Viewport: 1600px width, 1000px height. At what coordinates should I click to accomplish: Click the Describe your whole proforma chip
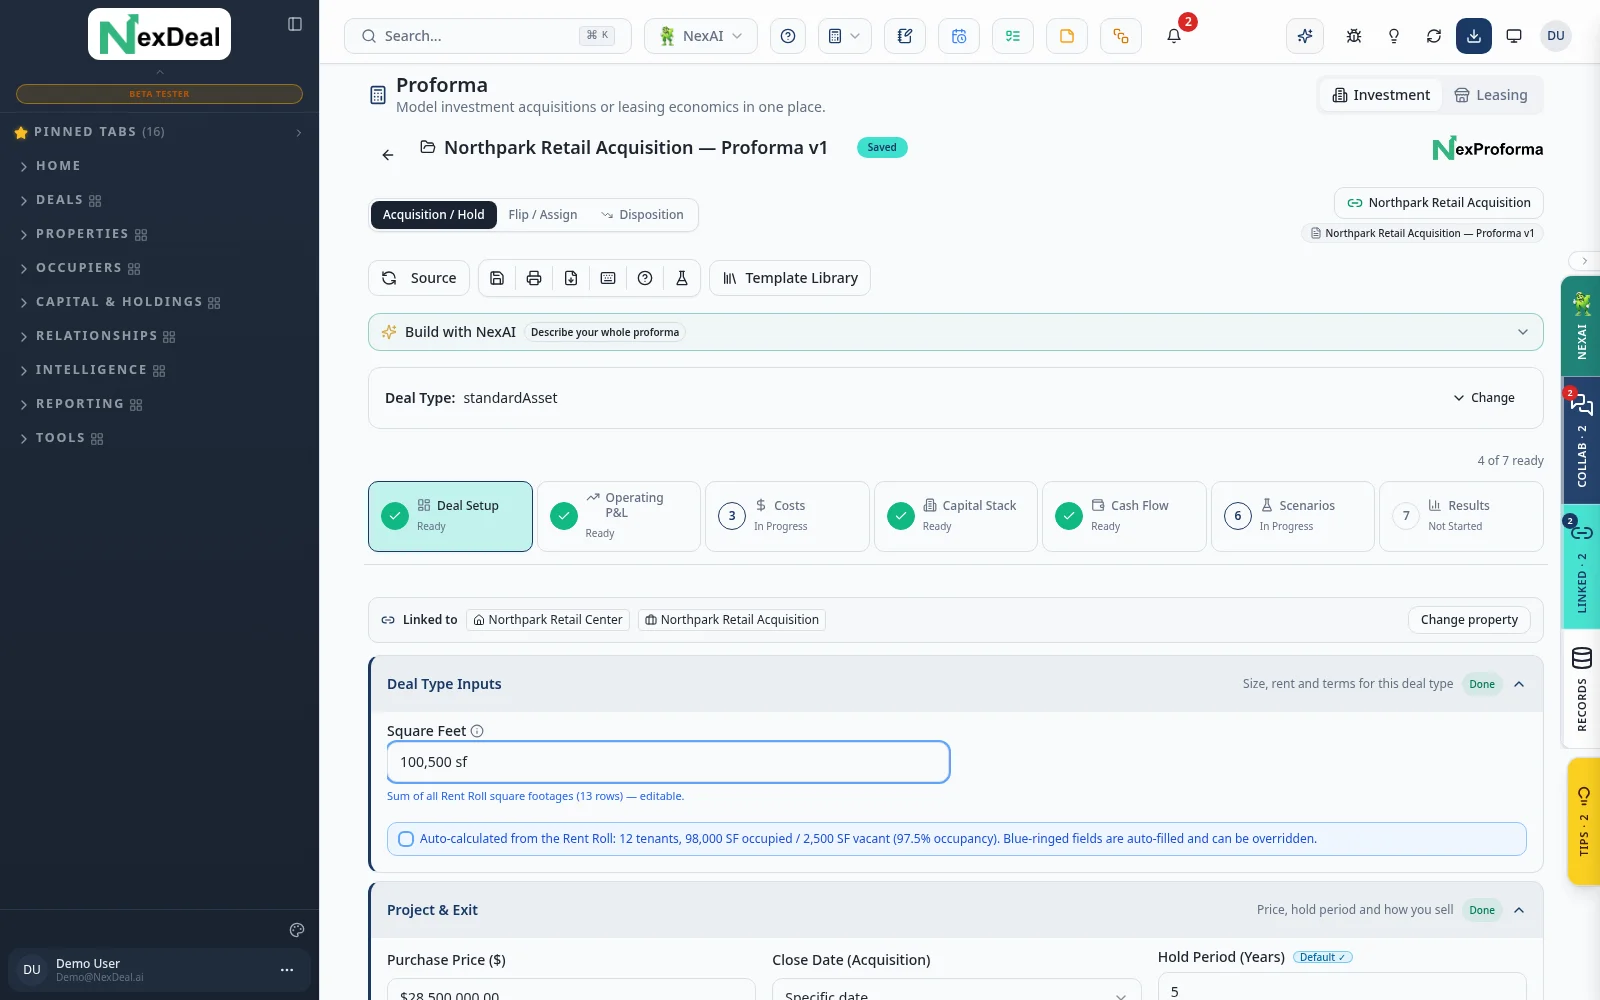pos(605,332)
